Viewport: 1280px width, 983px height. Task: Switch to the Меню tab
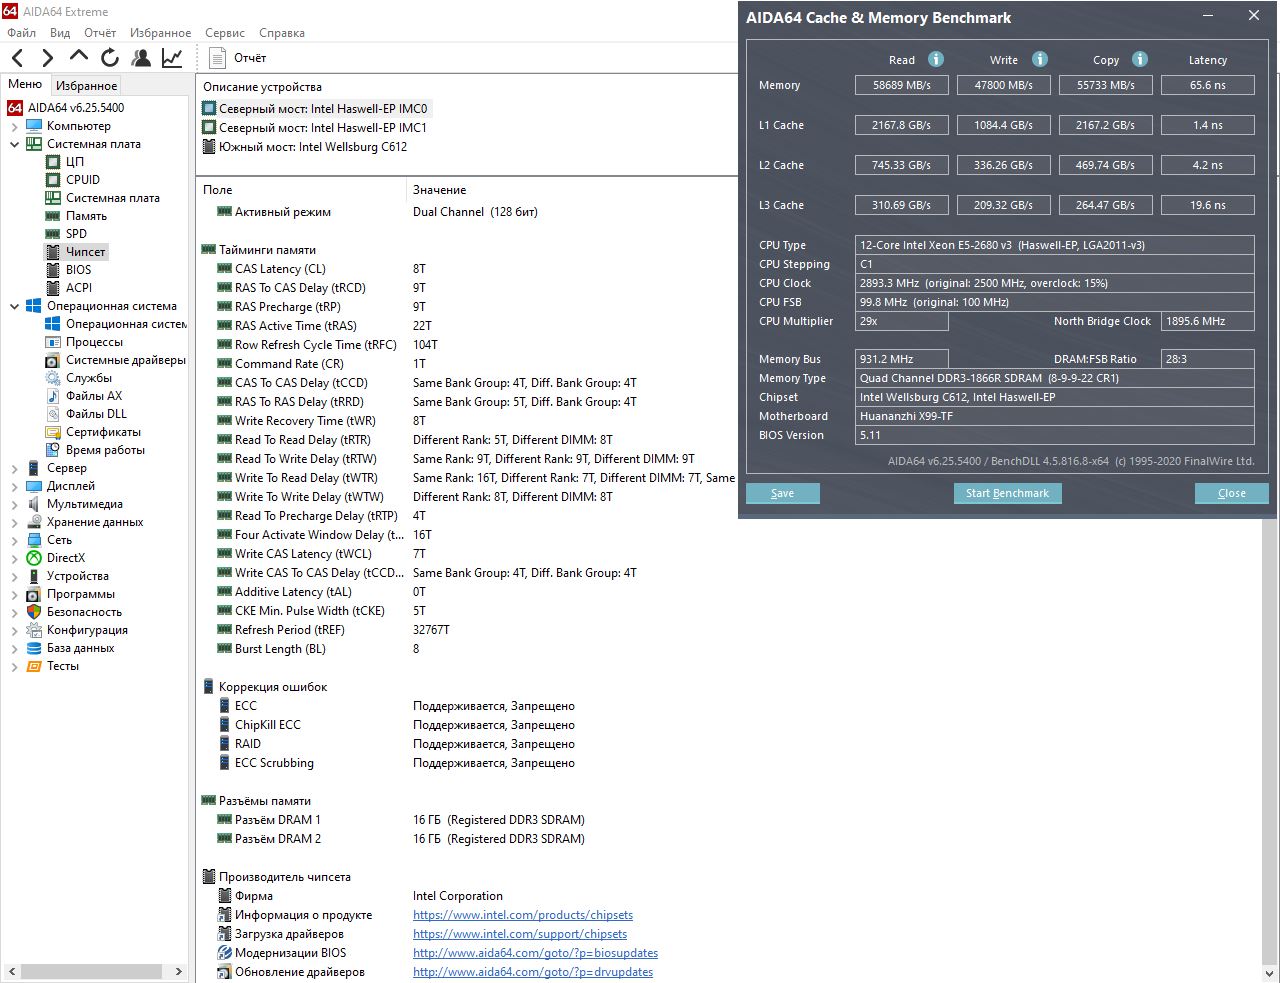point(25,84)
